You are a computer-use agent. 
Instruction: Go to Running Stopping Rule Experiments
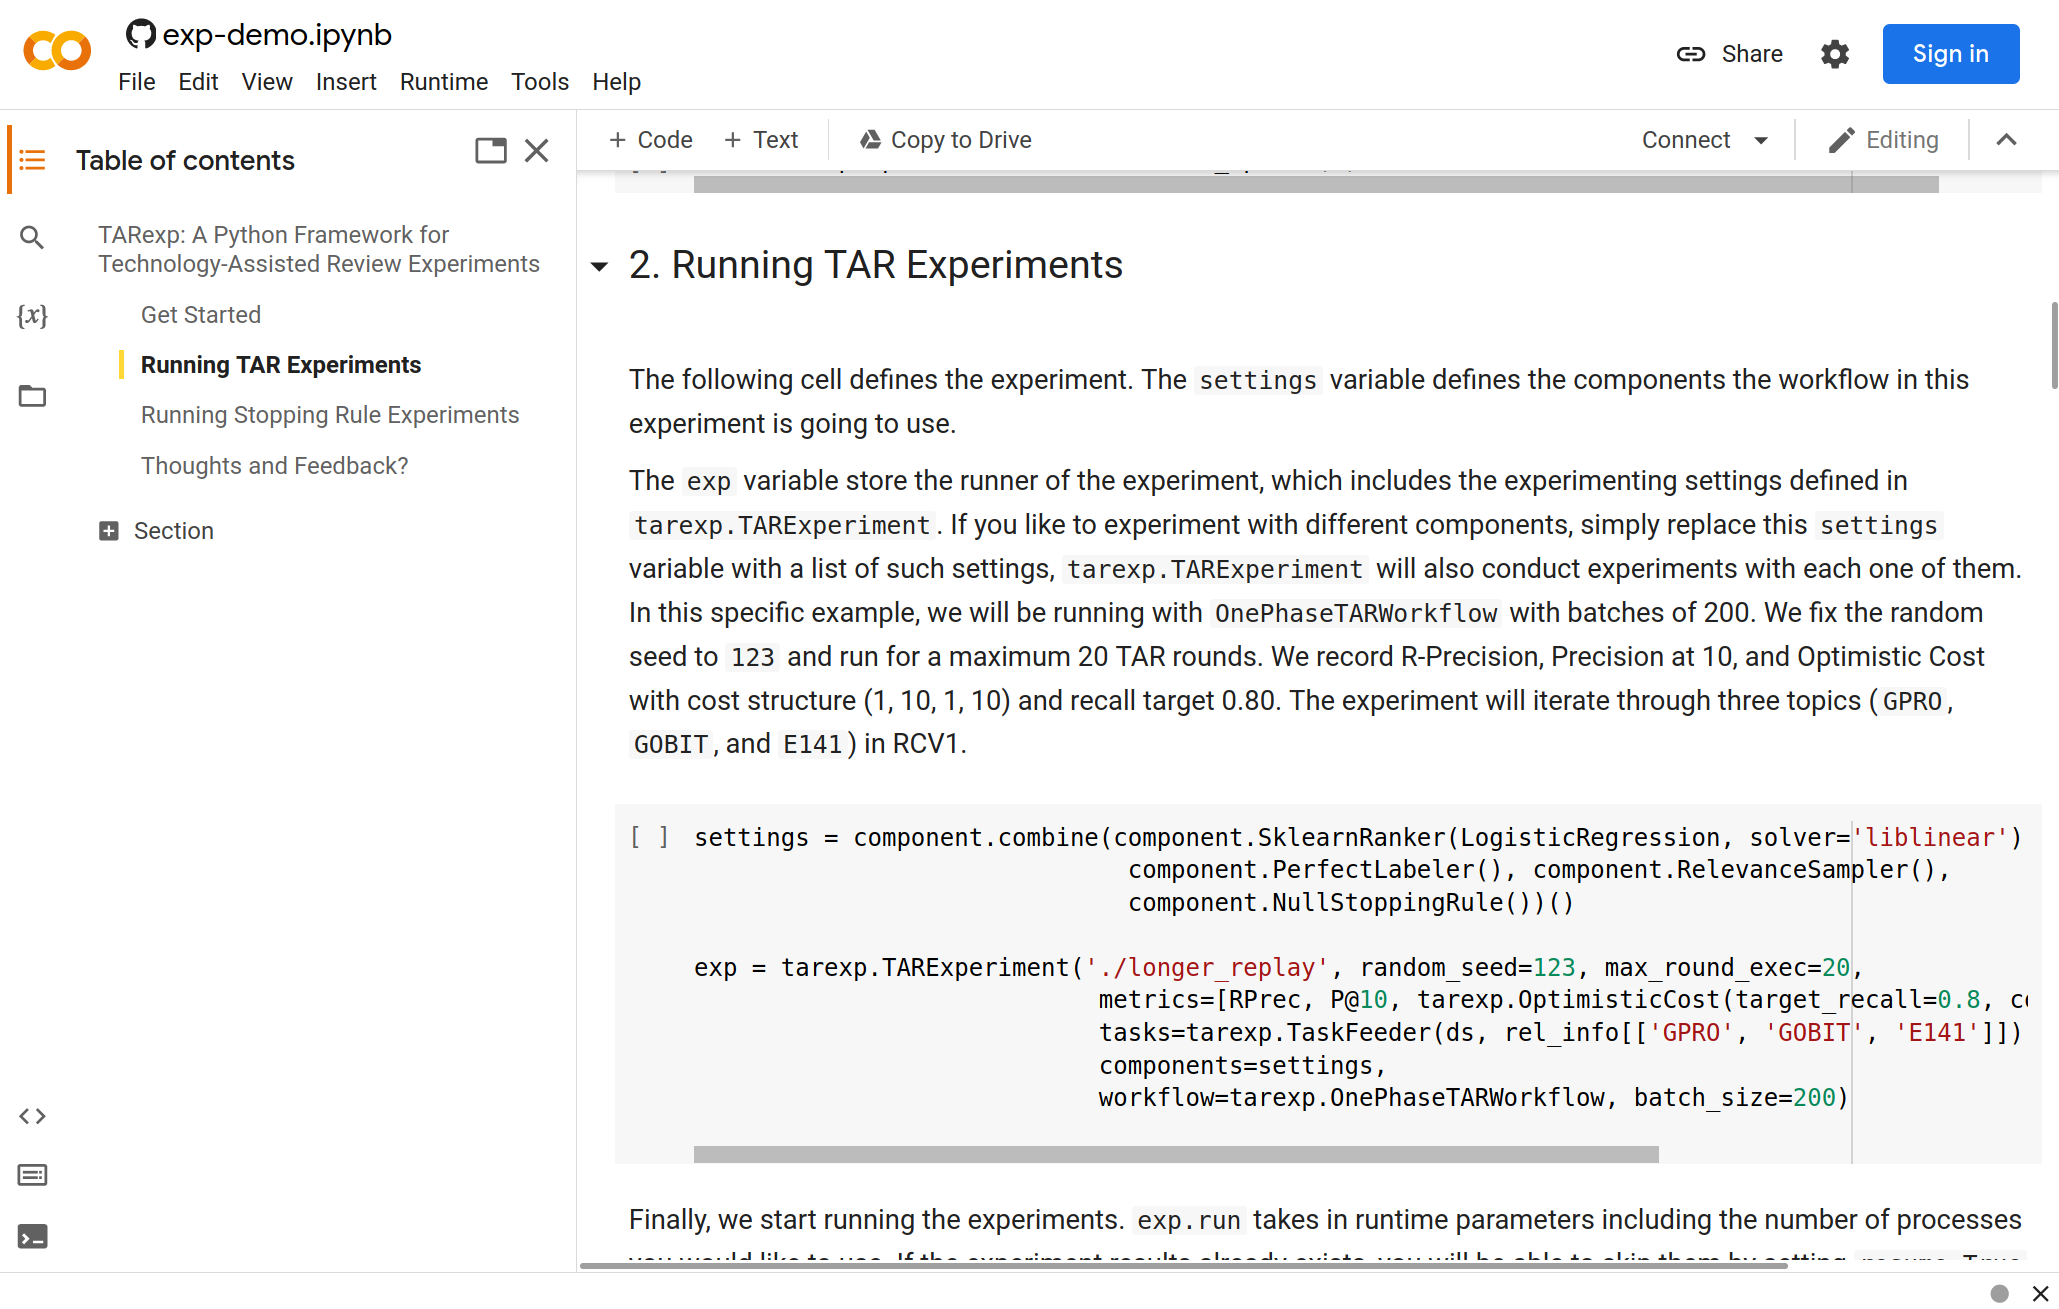[330, 415]
